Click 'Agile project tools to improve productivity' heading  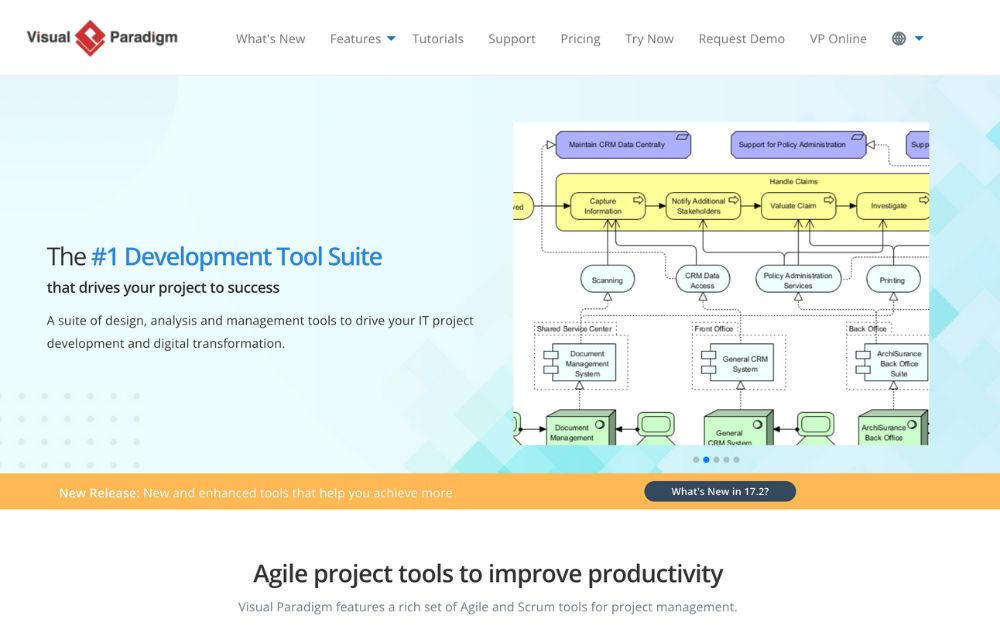pyautogui.click(x=488, y=574)
